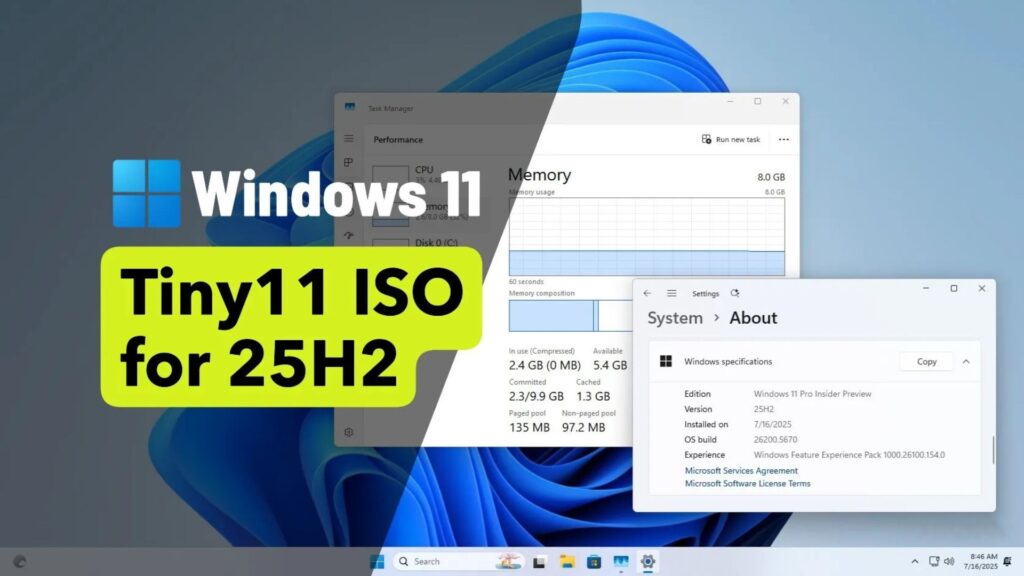The width and height of the screenshot is (1024, 576).
Task: Open Settings navigation hamburger menu
Action: (x=671, y=293)
